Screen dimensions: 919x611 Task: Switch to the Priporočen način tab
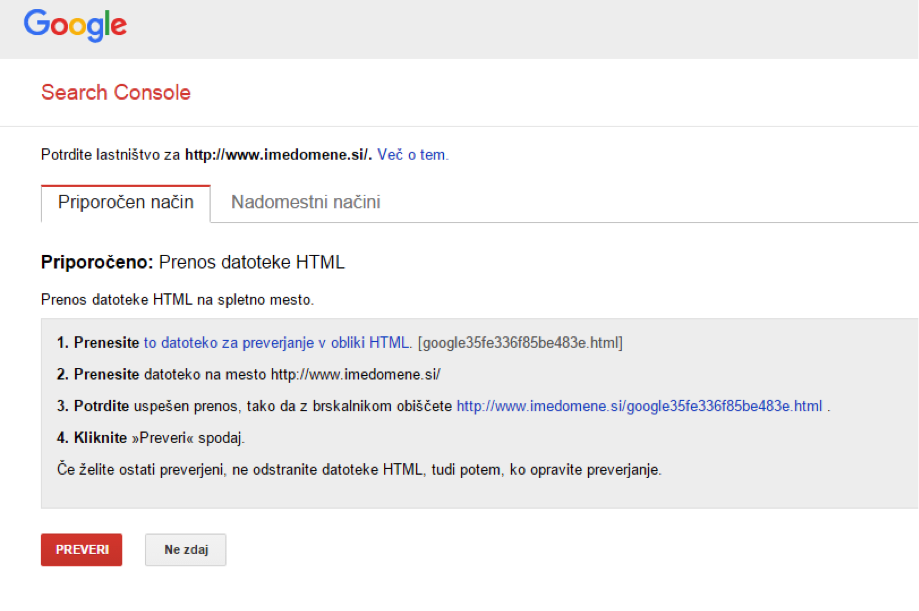(126, 202)
